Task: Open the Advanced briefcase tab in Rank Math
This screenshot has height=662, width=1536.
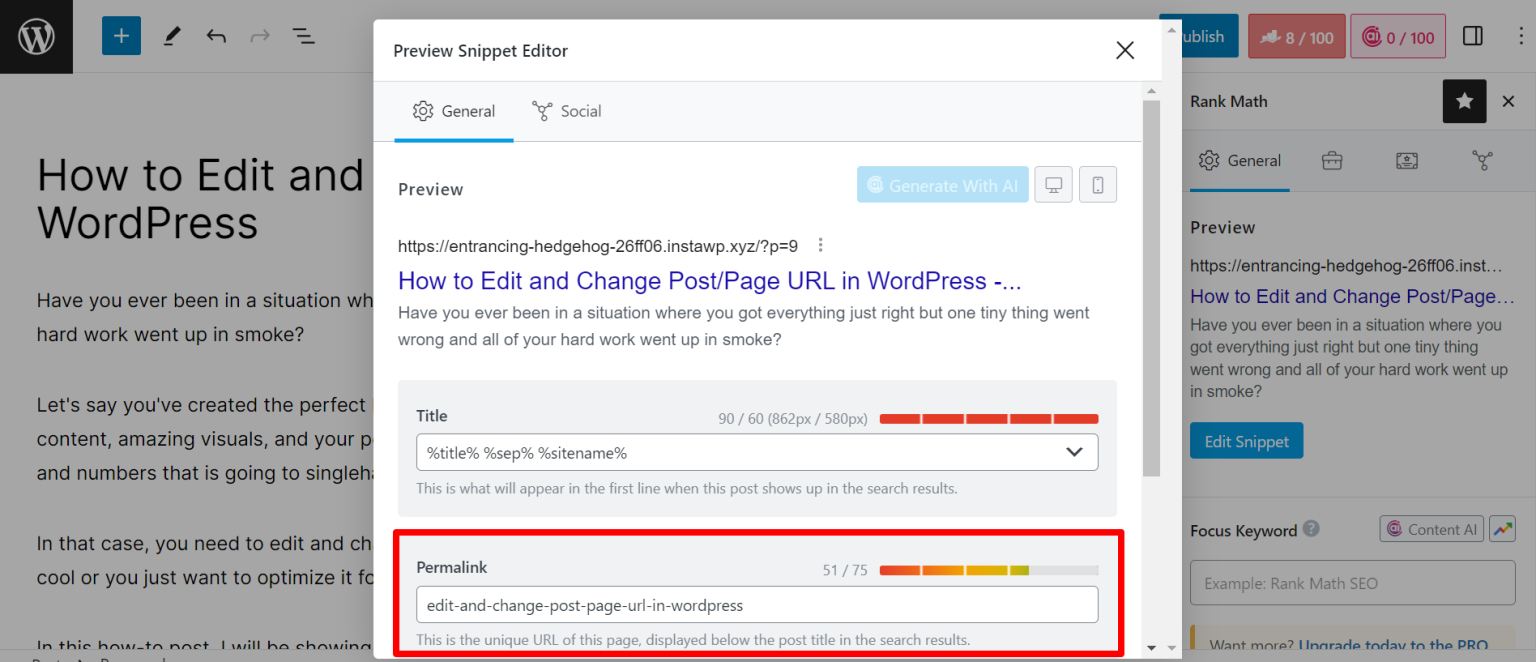Action: tap(1332, 160)
